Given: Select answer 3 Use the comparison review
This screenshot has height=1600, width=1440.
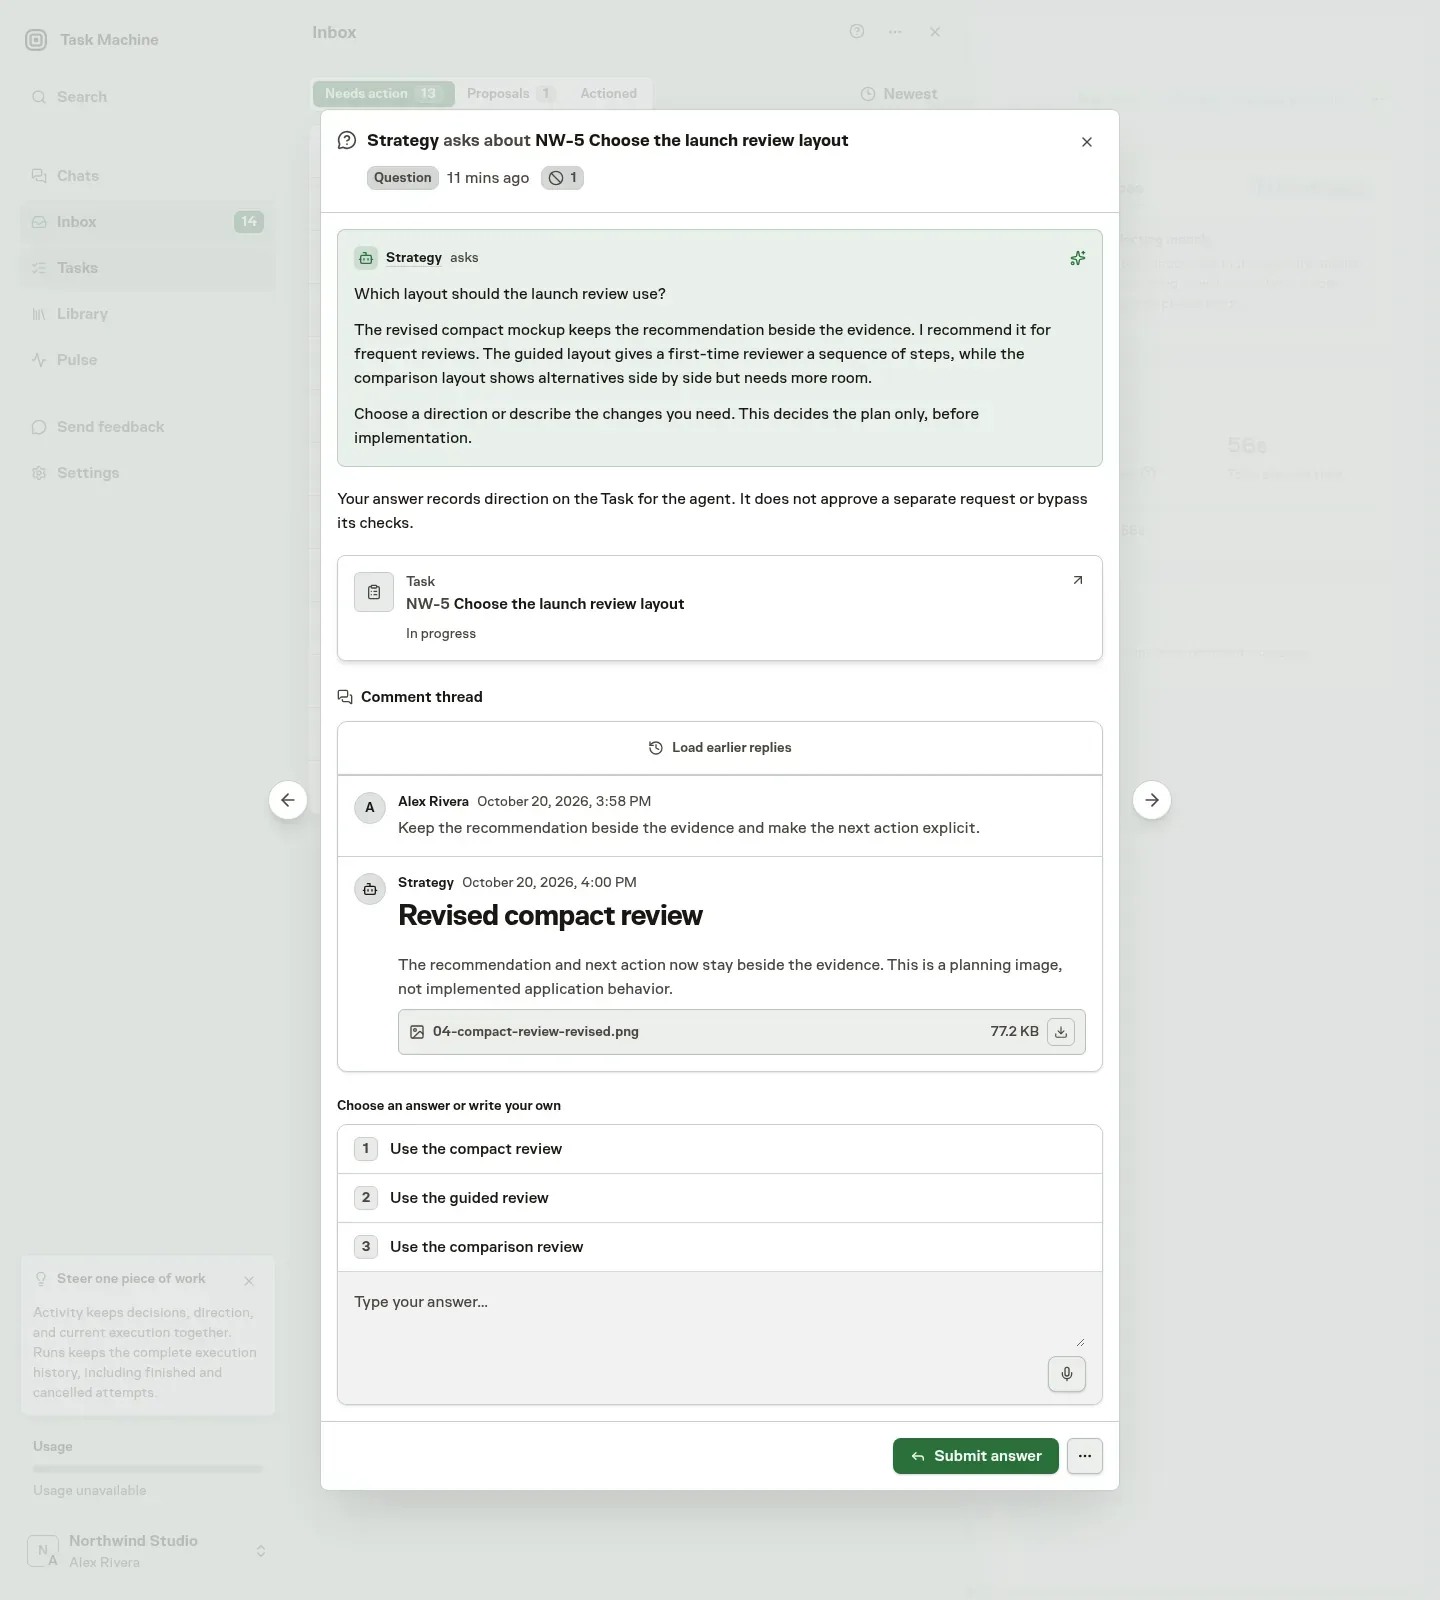Looking at the screenshot, I should [x=720, y=1247].
